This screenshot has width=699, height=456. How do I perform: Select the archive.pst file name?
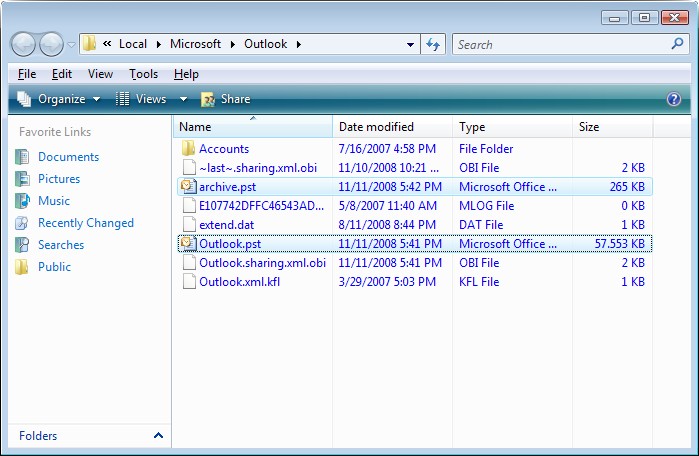[x=227, y=187]
